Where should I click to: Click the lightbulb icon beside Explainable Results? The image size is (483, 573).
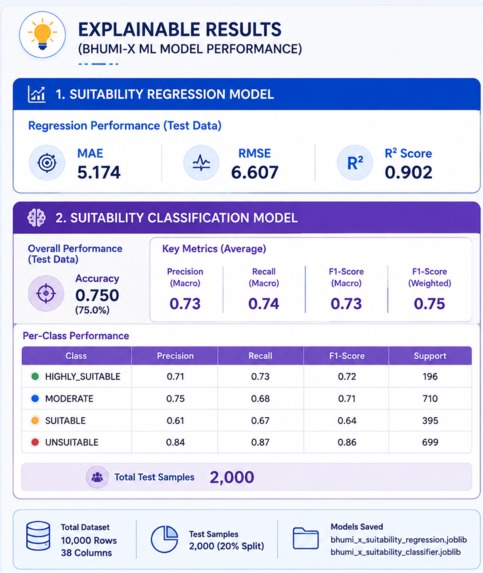[x=42, y=35]
